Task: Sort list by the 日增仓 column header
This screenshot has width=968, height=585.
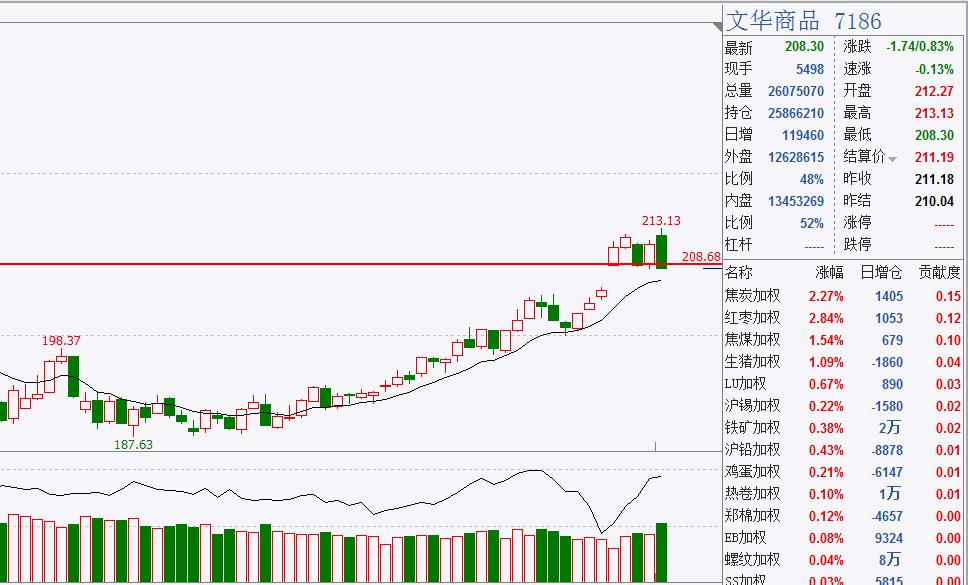Action: [x=882, y=273]
